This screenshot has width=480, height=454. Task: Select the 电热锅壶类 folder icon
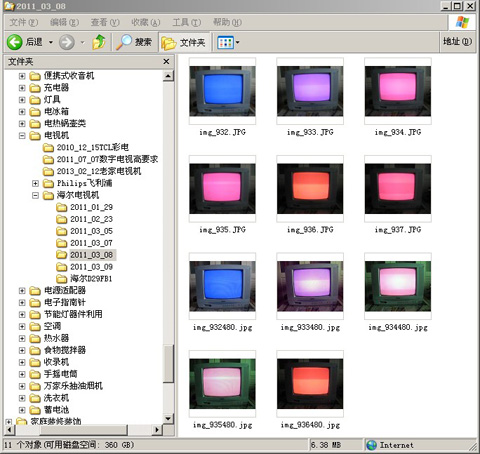pos(35,124)
